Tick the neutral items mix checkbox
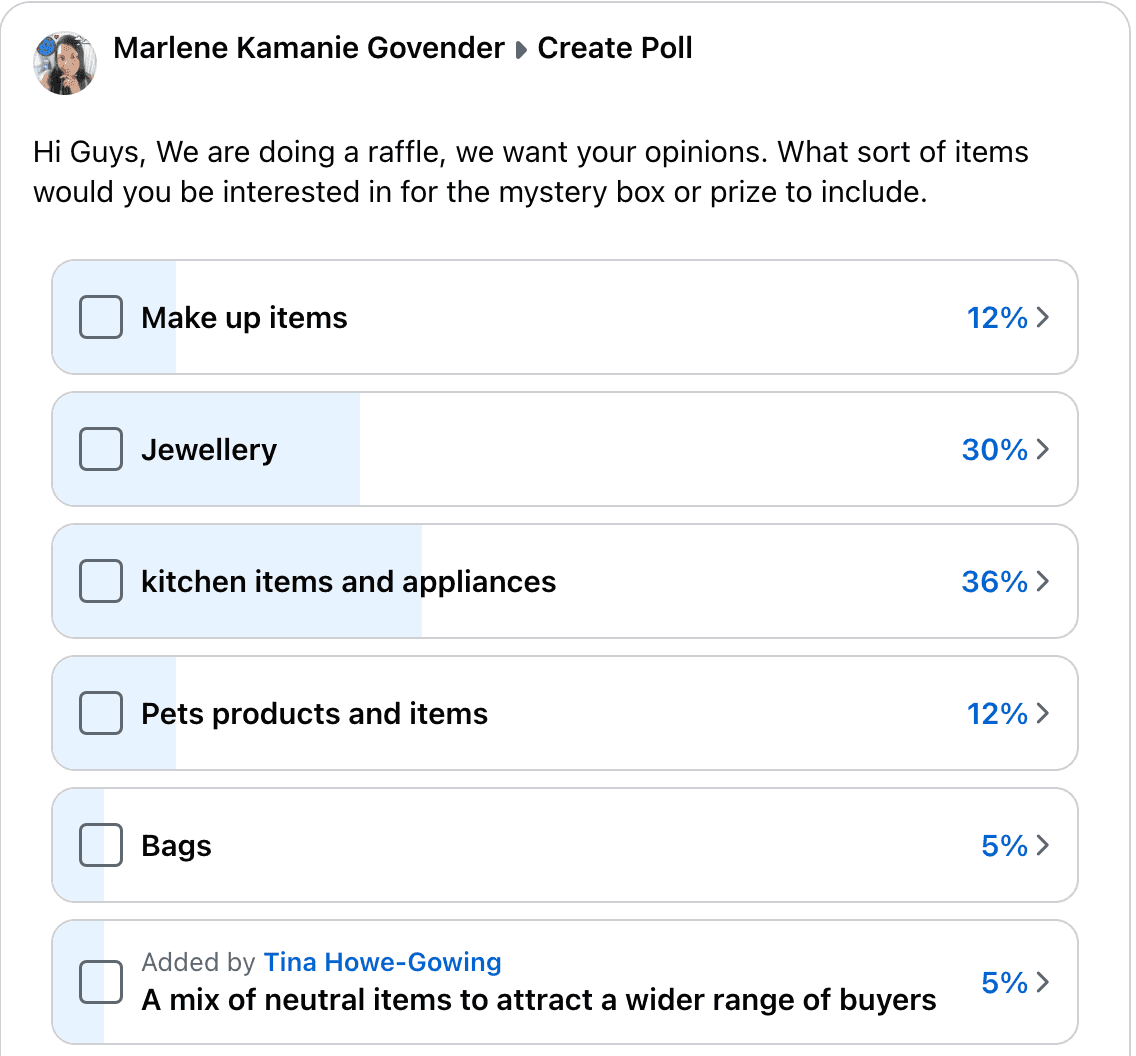 [101, 982]
